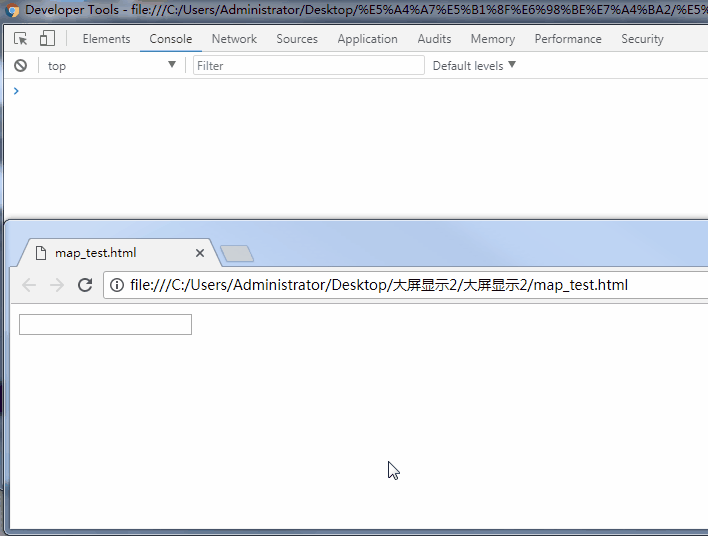This screenshot has height=536, width=708.
Task: Switch to the Elements tab
Action: (x=107, y=39)
